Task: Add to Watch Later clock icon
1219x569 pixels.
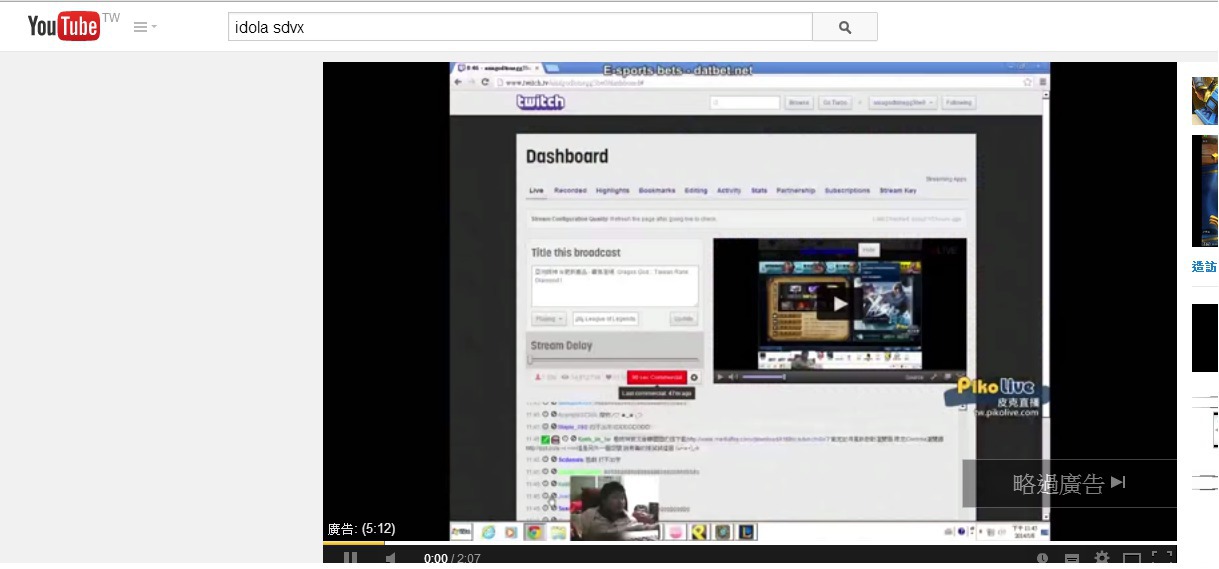Action: (1043, 558)
